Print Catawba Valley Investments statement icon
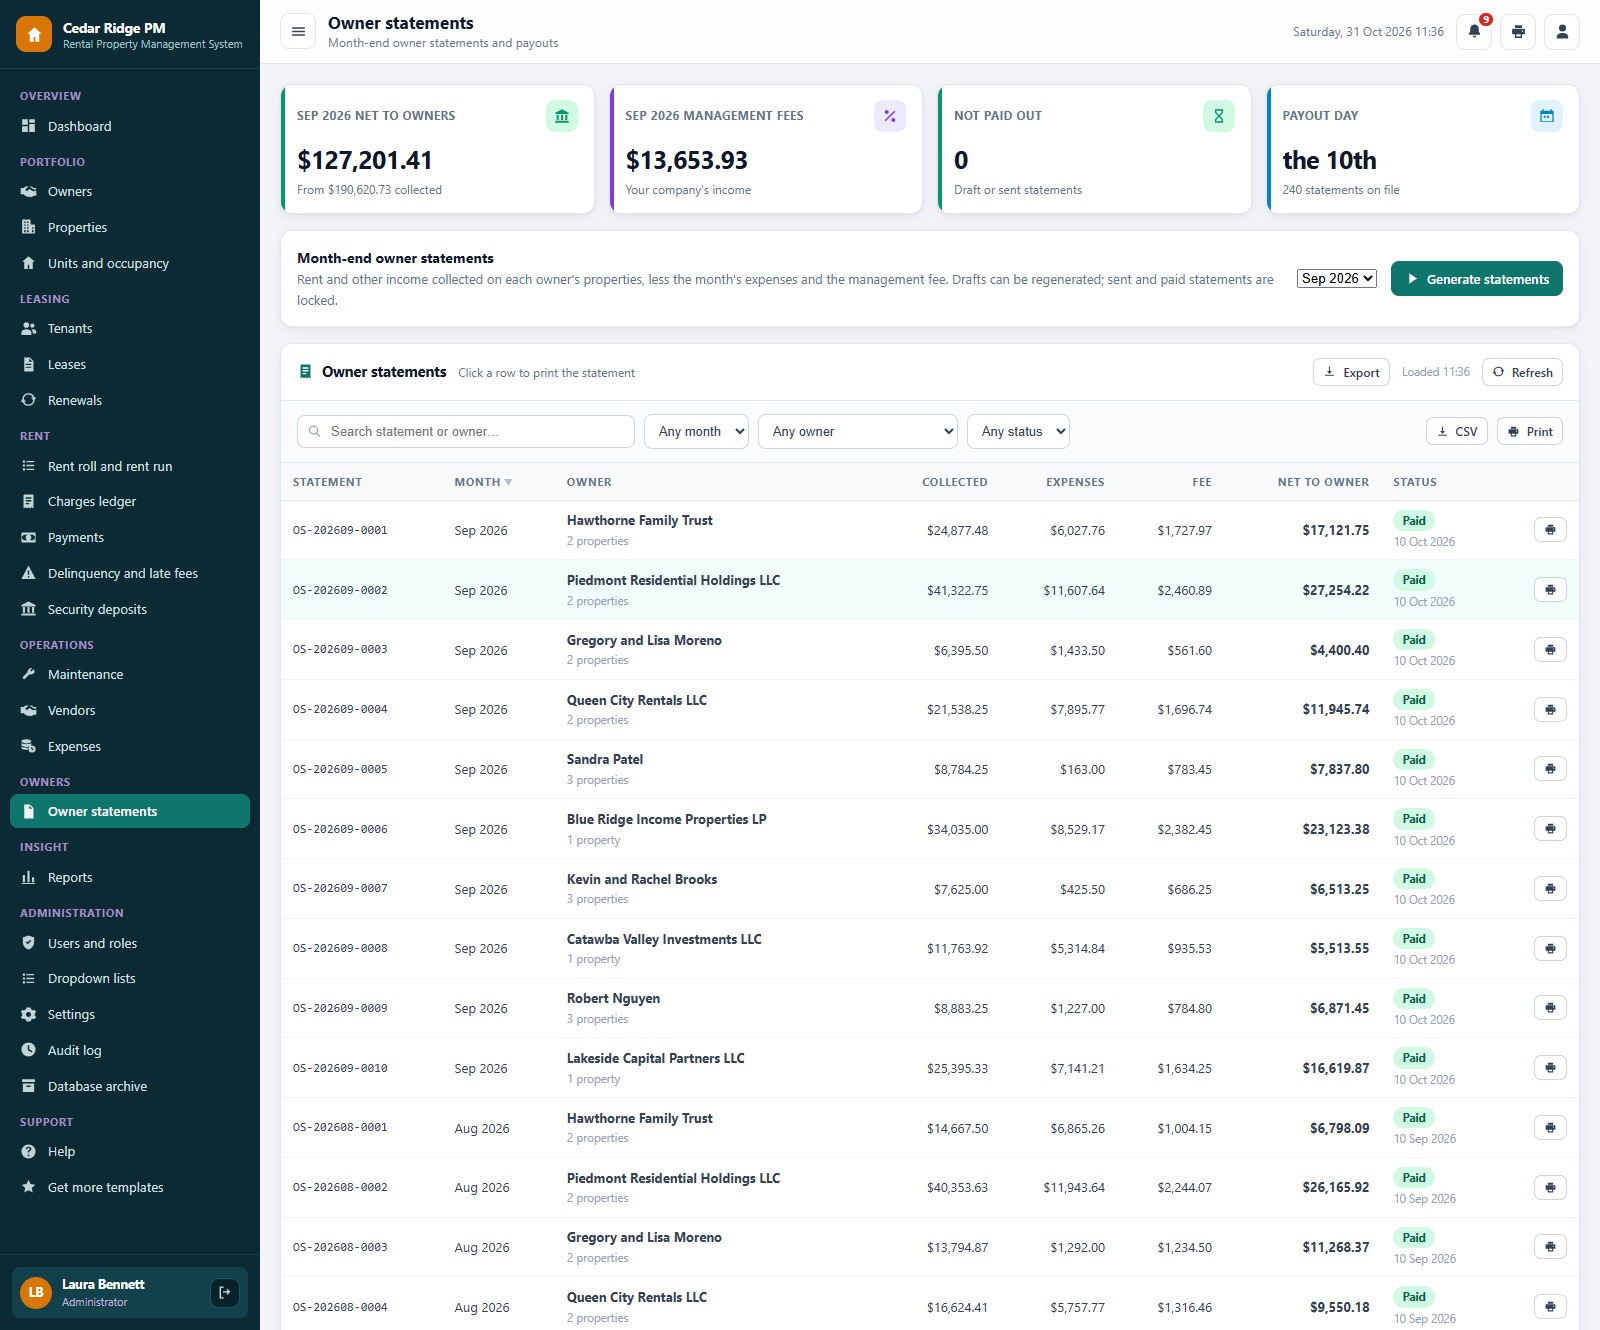The image size is (1600, 1330). 1550,948
